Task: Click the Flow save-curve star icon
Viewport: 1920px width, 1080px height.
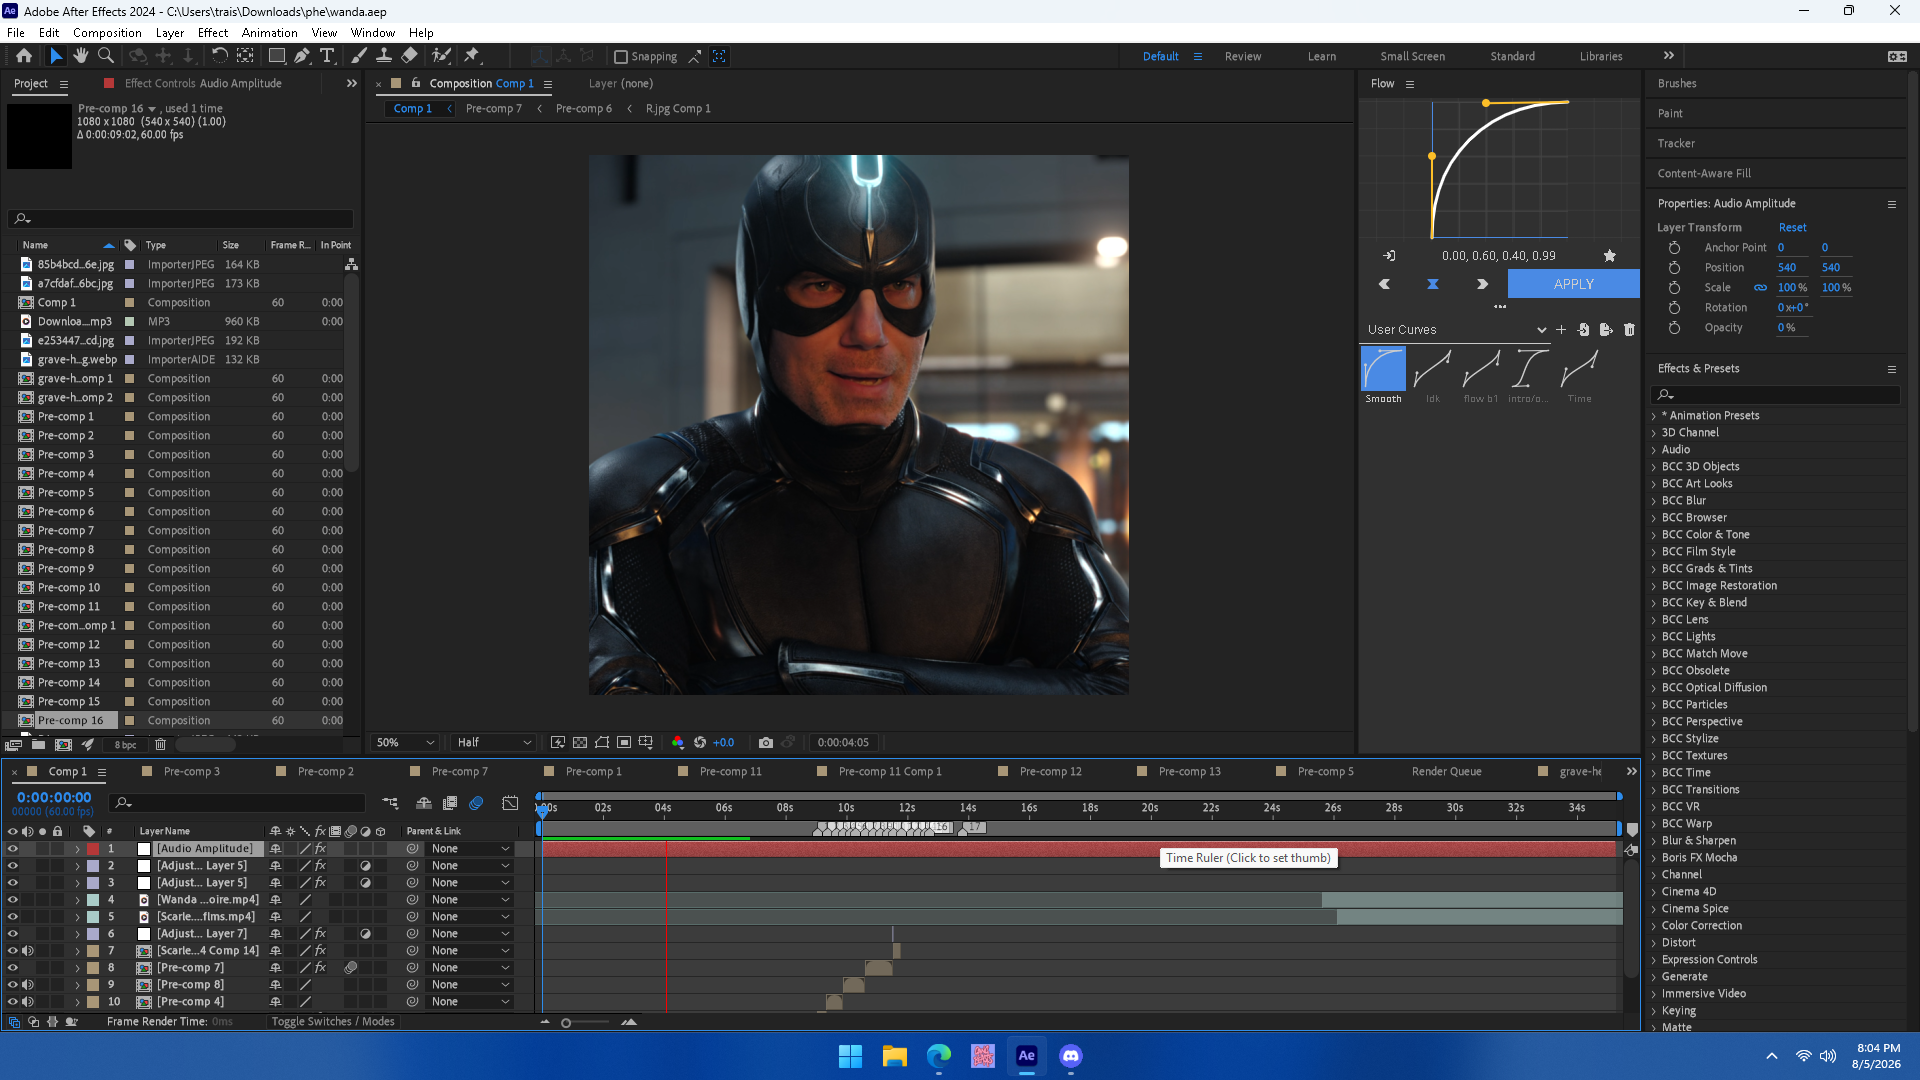Action: [1610, 256]
